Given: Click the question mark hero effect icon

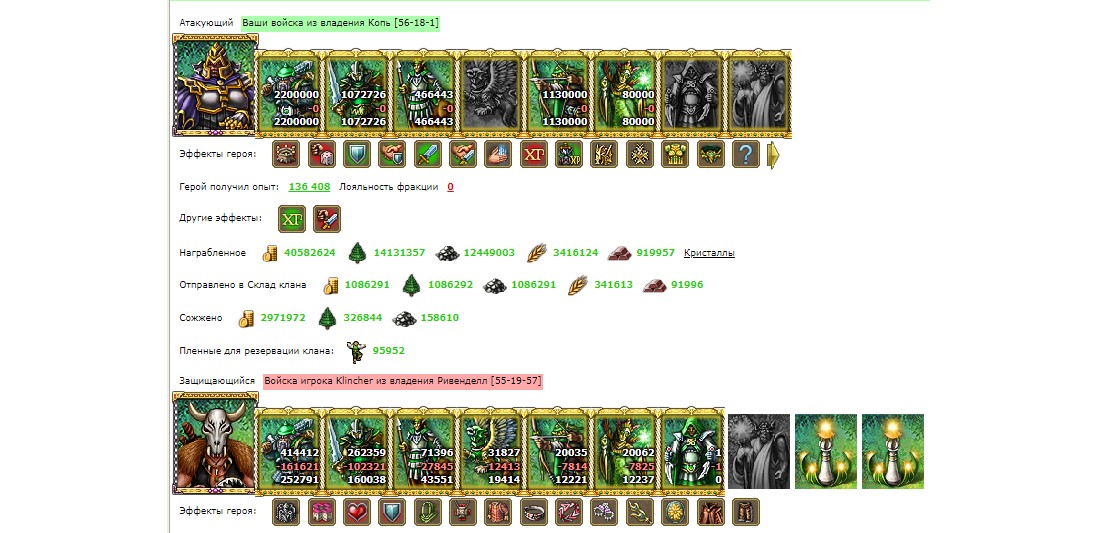Looking at the screenshot, I should pos(746,154).
